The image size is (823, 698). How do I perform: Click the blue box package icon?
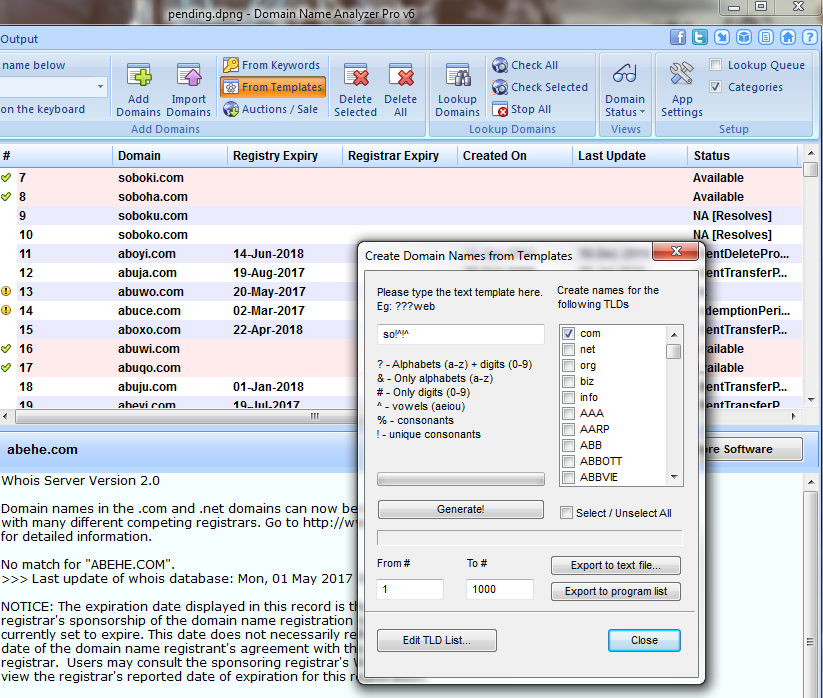[744, 37]
